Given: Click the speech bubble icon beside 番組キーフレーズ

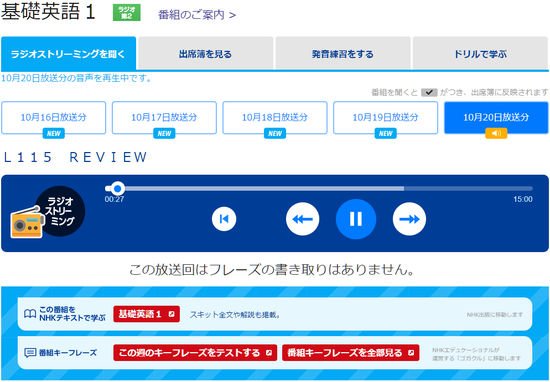Looking at the screenshot, I should [30, 353].
